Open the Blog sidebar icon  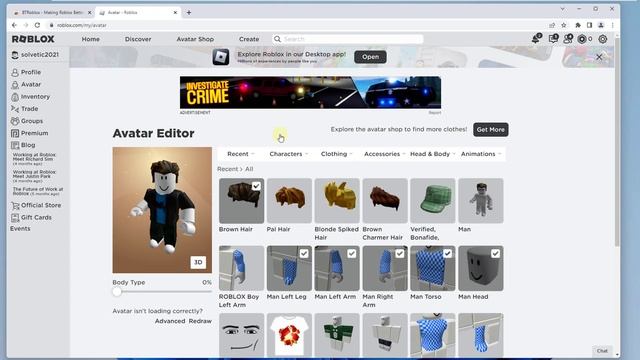15,145
